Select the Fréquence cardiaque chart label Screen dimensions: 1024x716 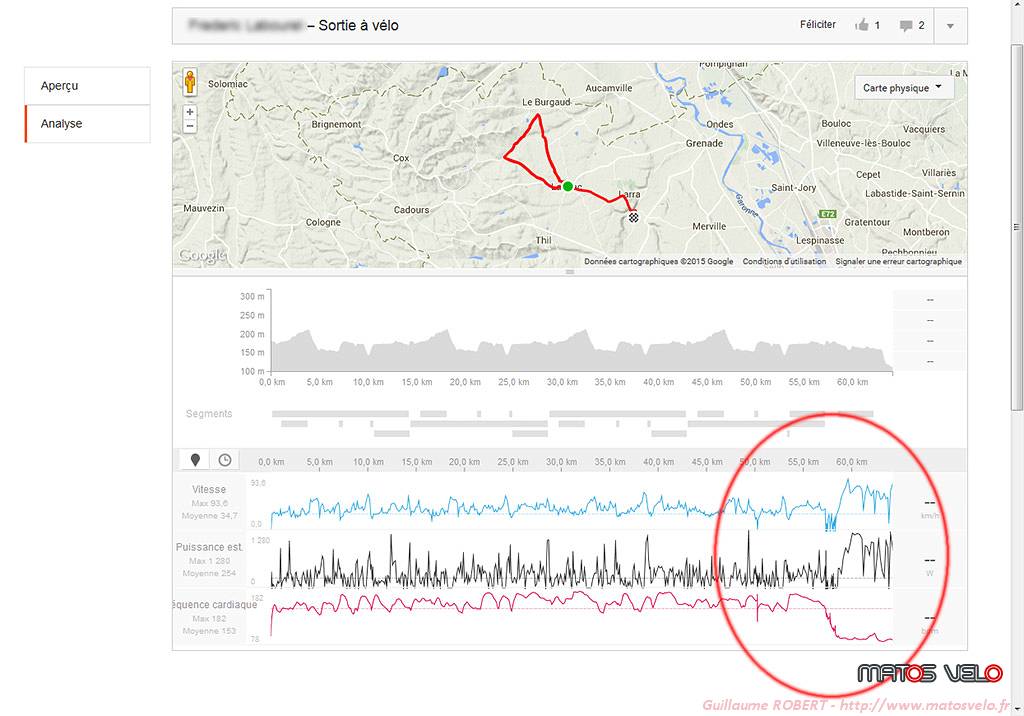pyautogui.click(x=215, y=605)
